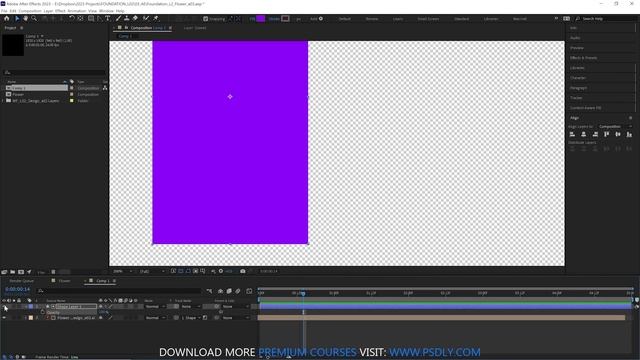
Task: Click new composition icon in Project panel
Action: point(21,272)
